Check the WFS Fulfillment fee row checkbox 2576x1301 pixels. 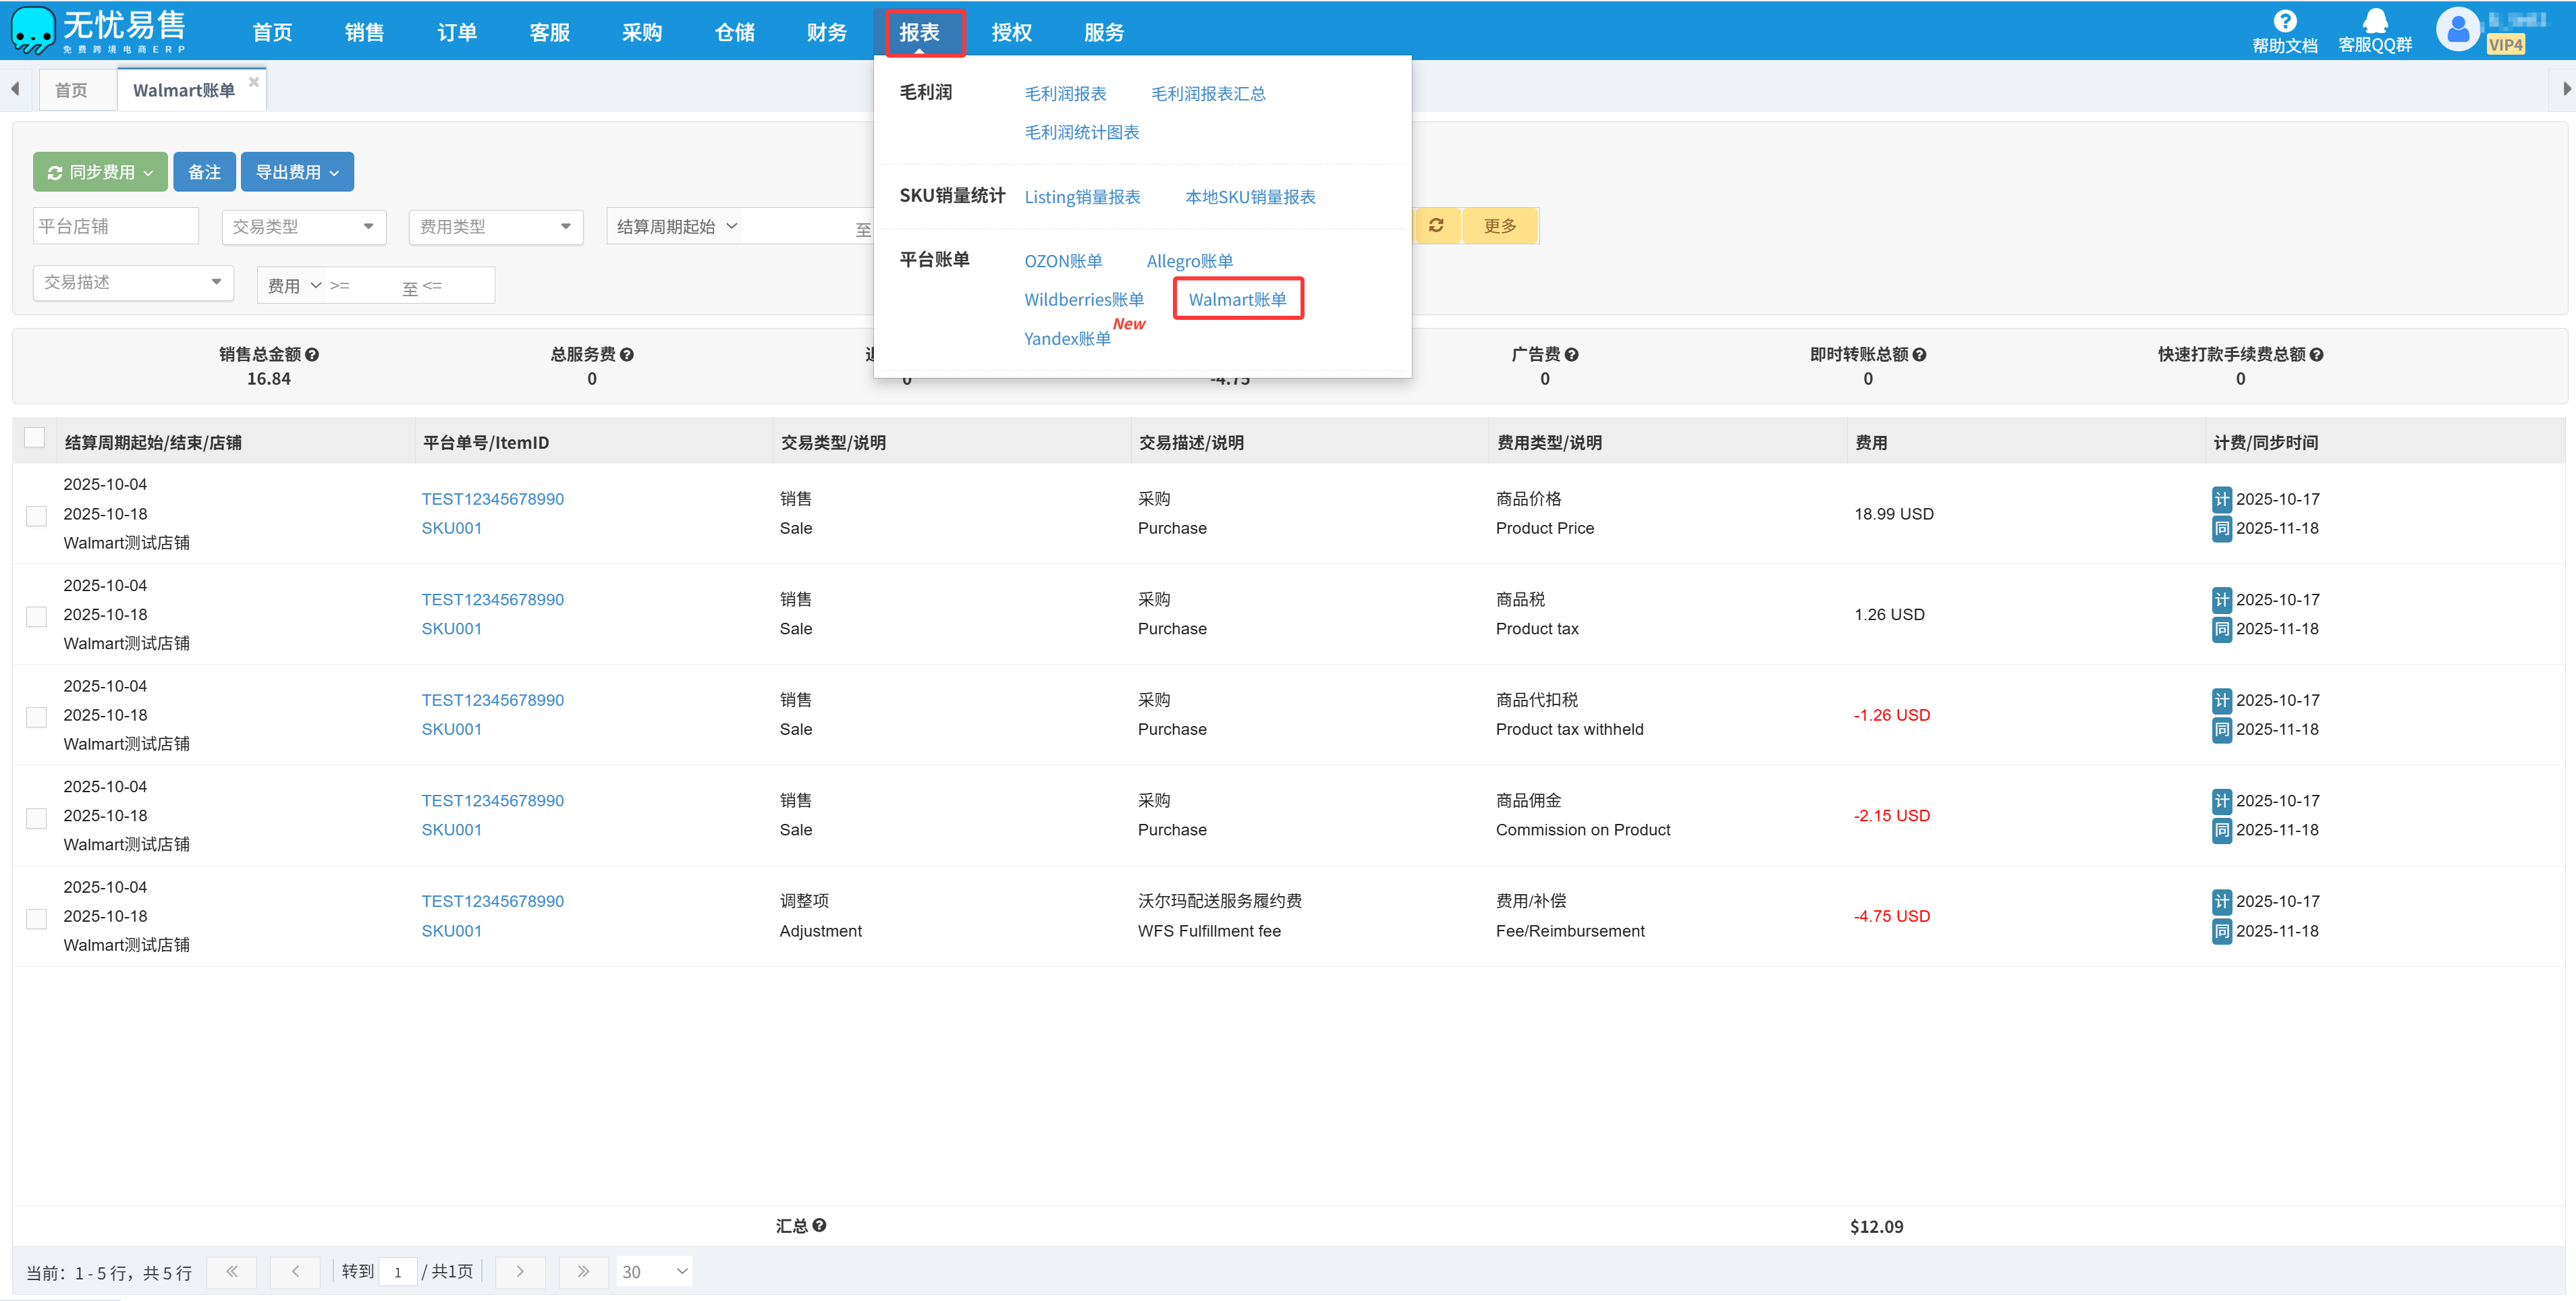(36, 919)
